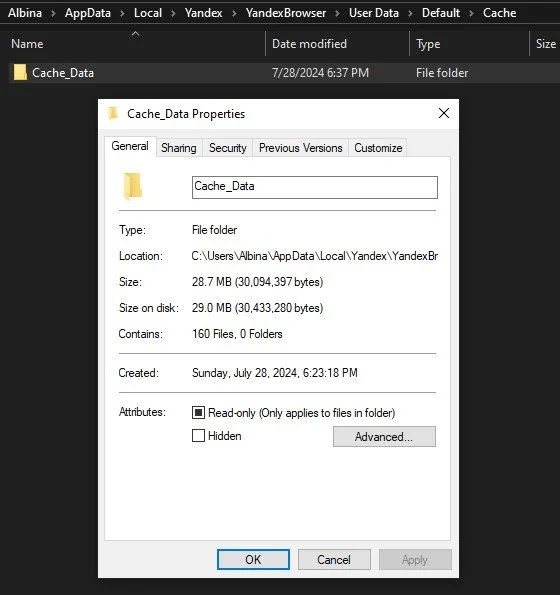
Task: Expand the chevron after Yandex in breadcrumb
Action: [x=234, y=13]
